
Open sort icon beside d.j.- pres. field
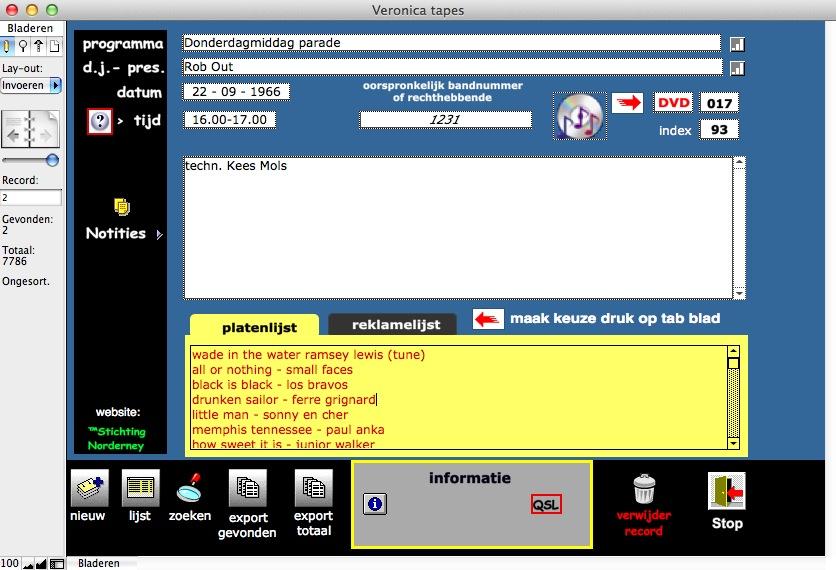(x=737, y=68)
